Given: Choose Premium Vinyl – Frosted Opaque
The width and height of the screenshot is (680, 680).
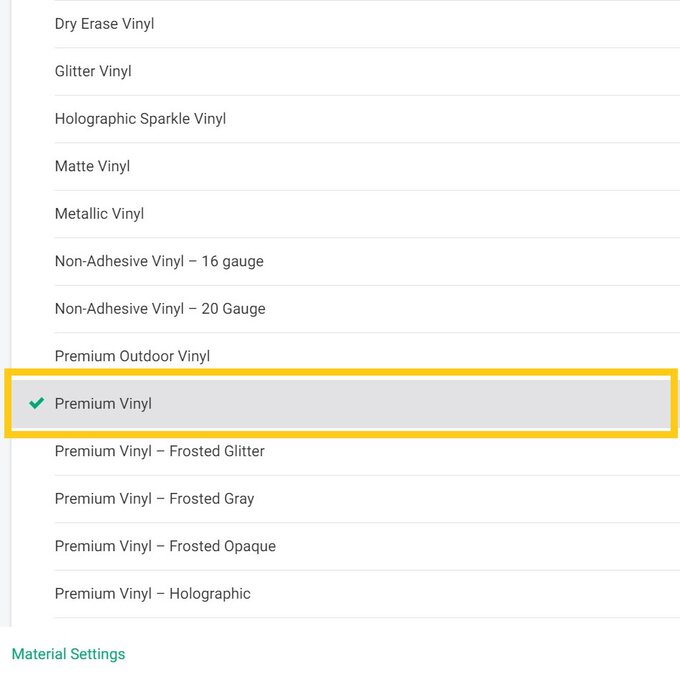Looking at the screenshot, I should pyautogui.click(x=165, y=546).
